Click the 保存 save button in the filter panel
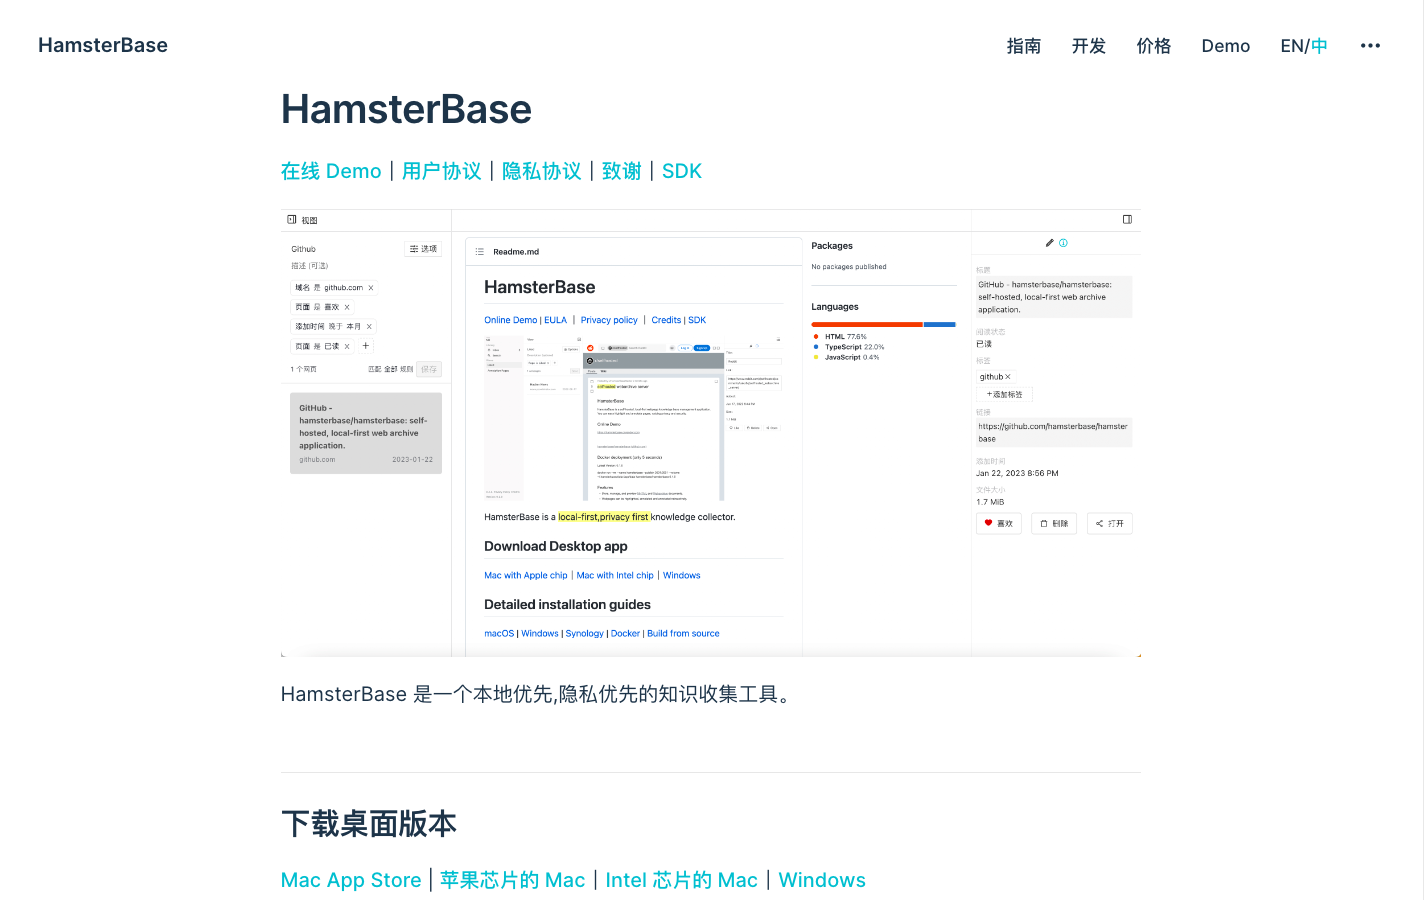 coord(430,368)
